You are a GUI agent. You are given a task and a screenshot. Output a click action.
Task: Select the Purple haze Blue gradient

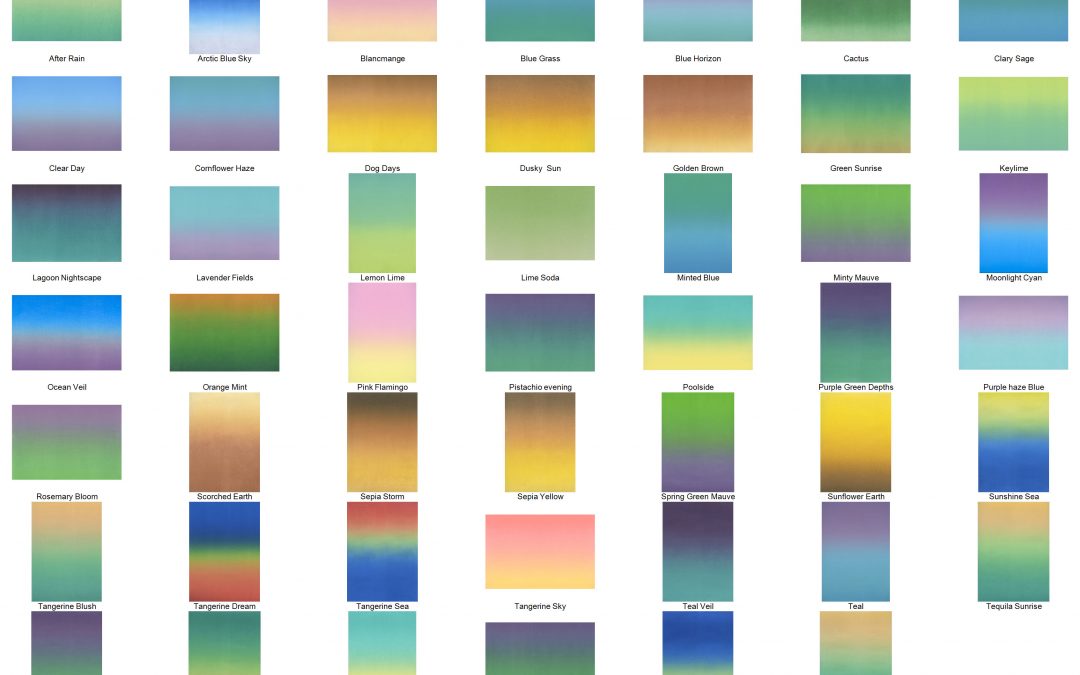coord(1013,332)
